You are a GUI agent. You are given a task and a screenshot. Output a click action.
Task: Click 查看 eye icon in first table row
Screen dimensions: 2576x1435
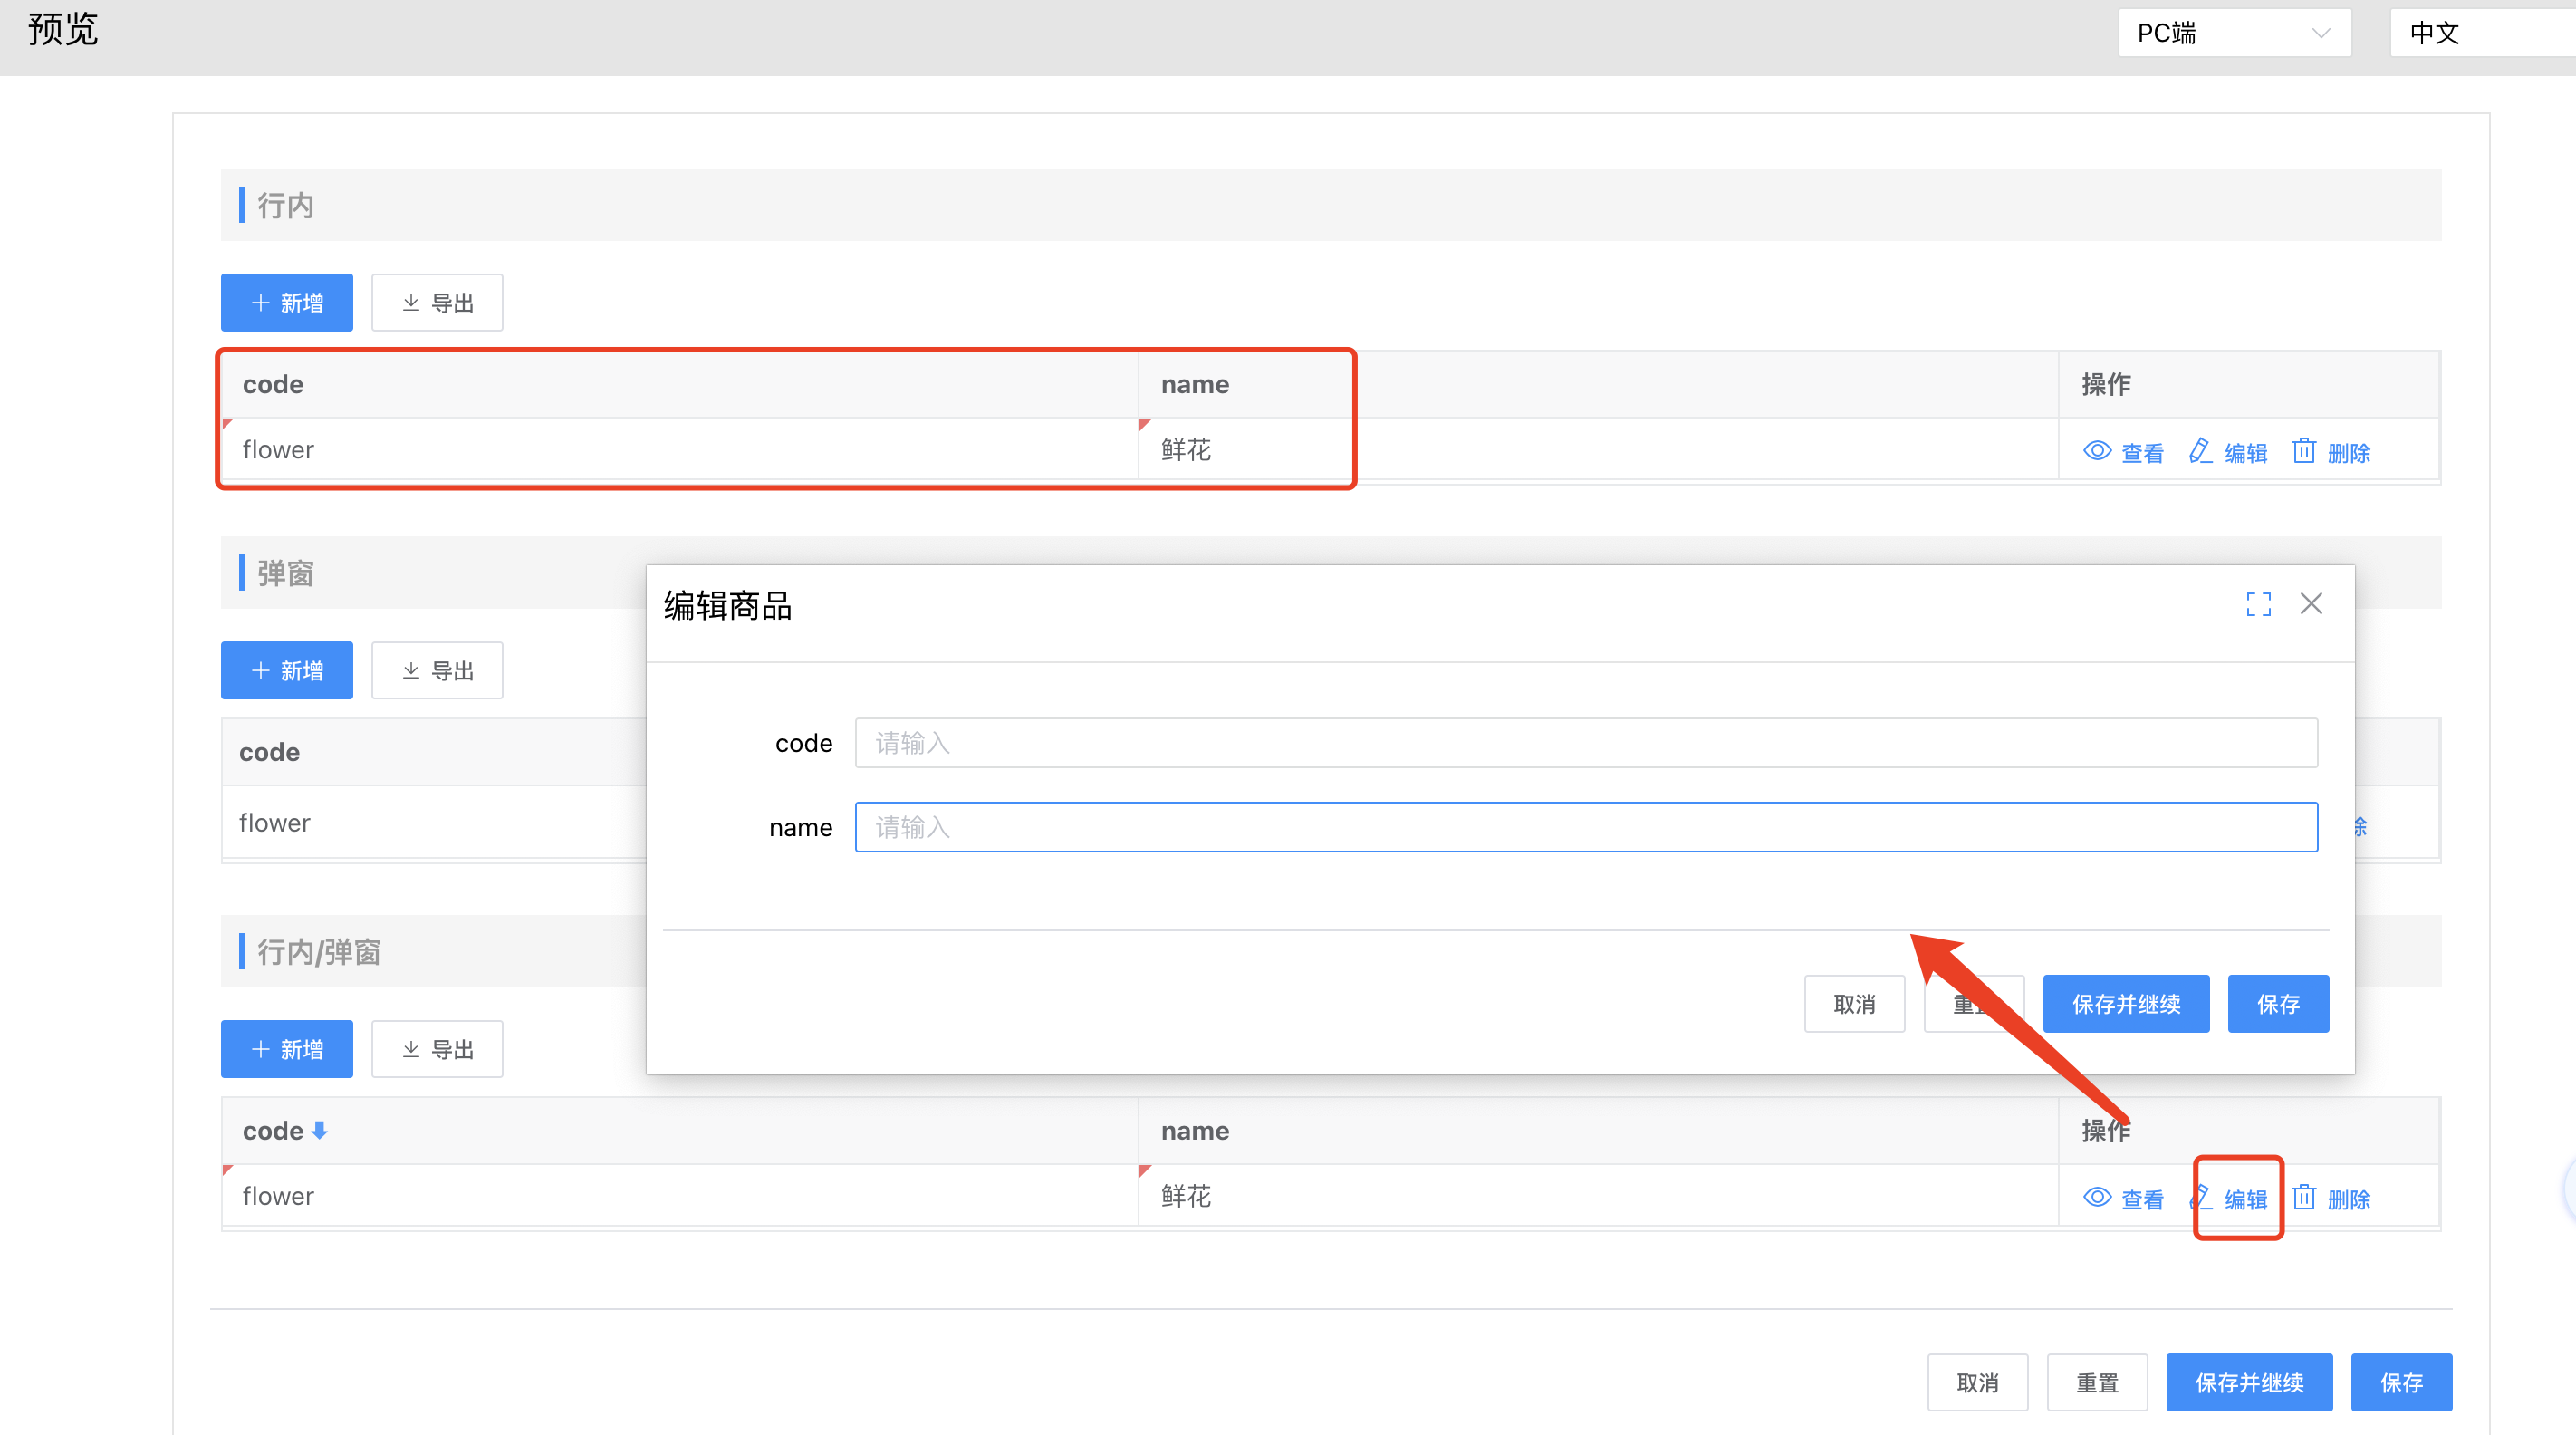pyautogui.click(x=2097, y=451)
